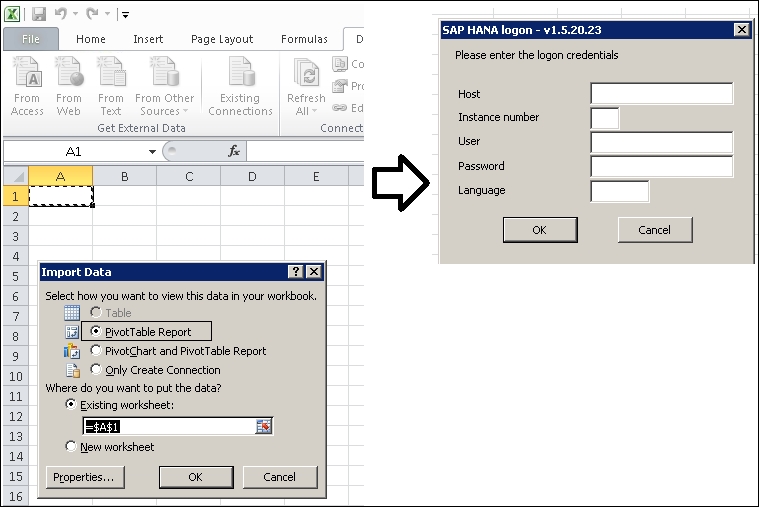Close the SAP HANA logon window

(742, 30)
